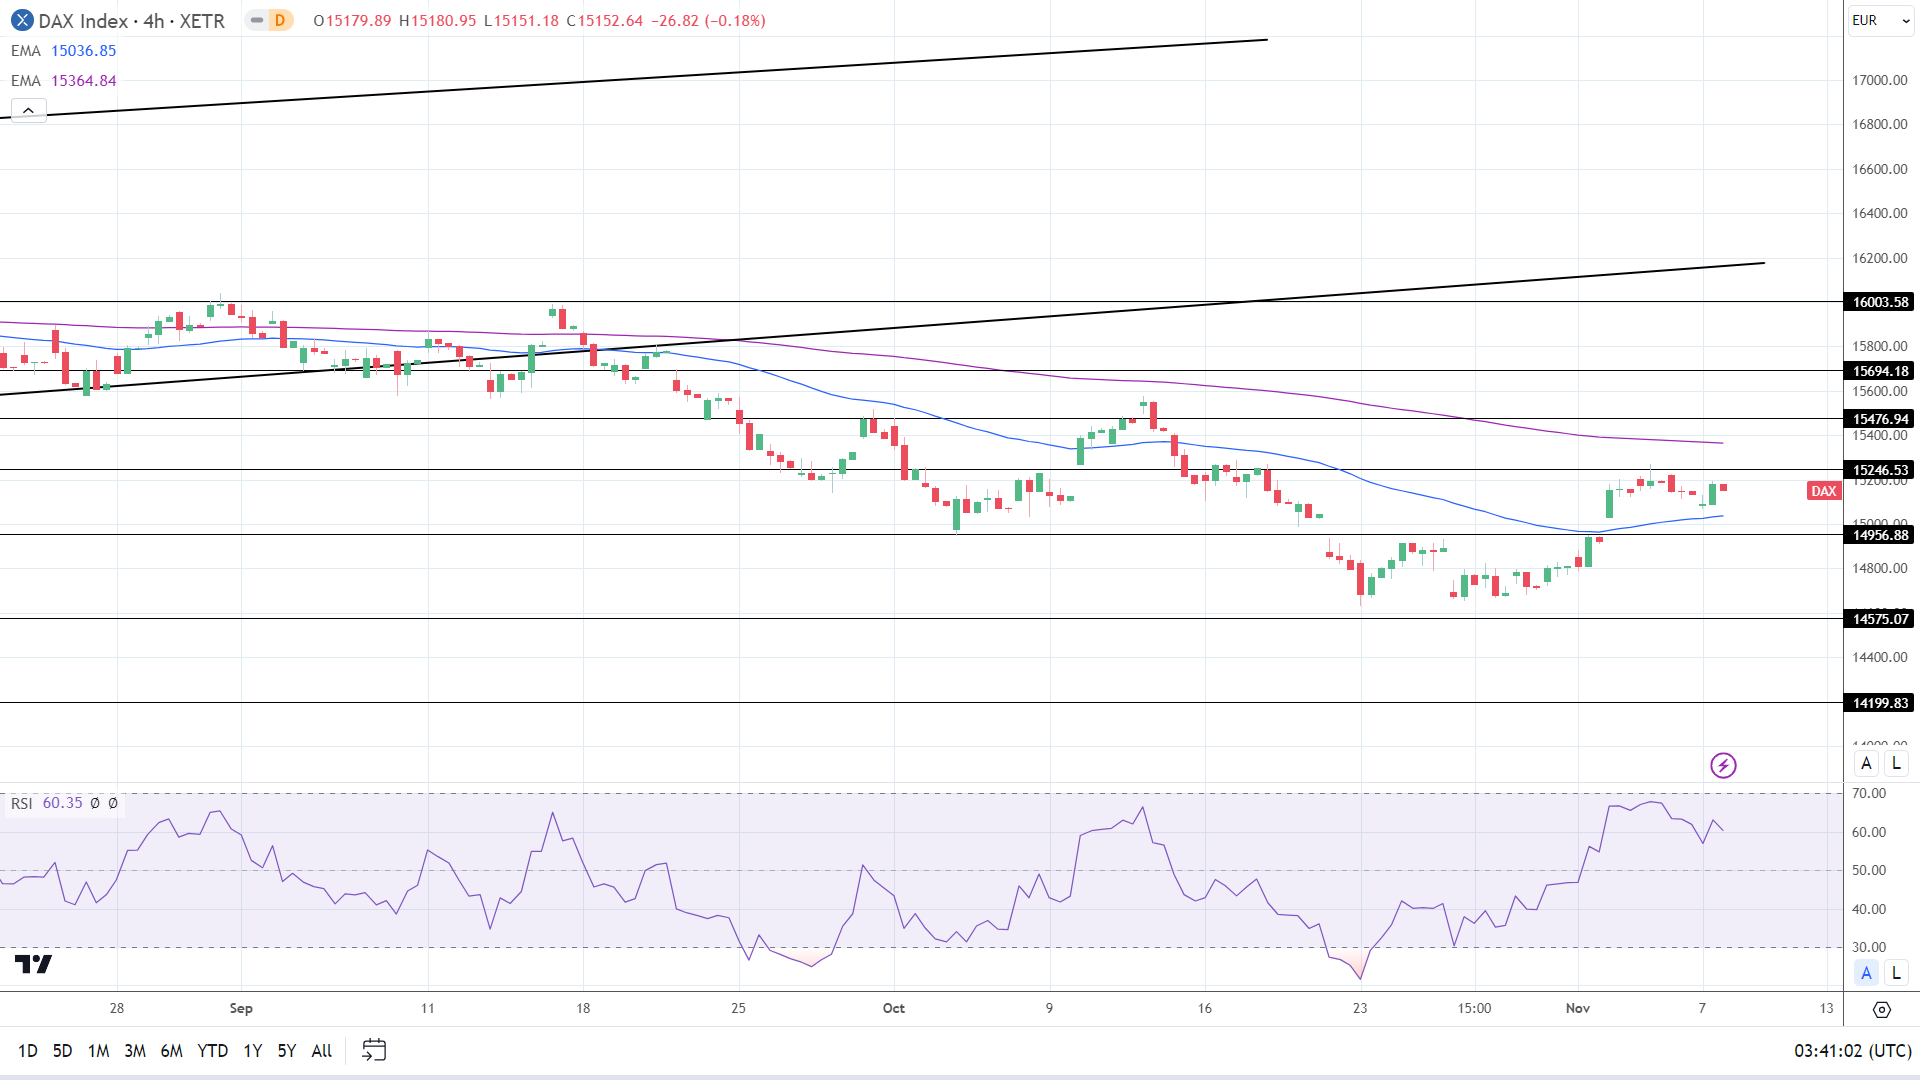Click the delayed data 'D' badge
Screen dimensions: 1920x1080
pos(279,20)
